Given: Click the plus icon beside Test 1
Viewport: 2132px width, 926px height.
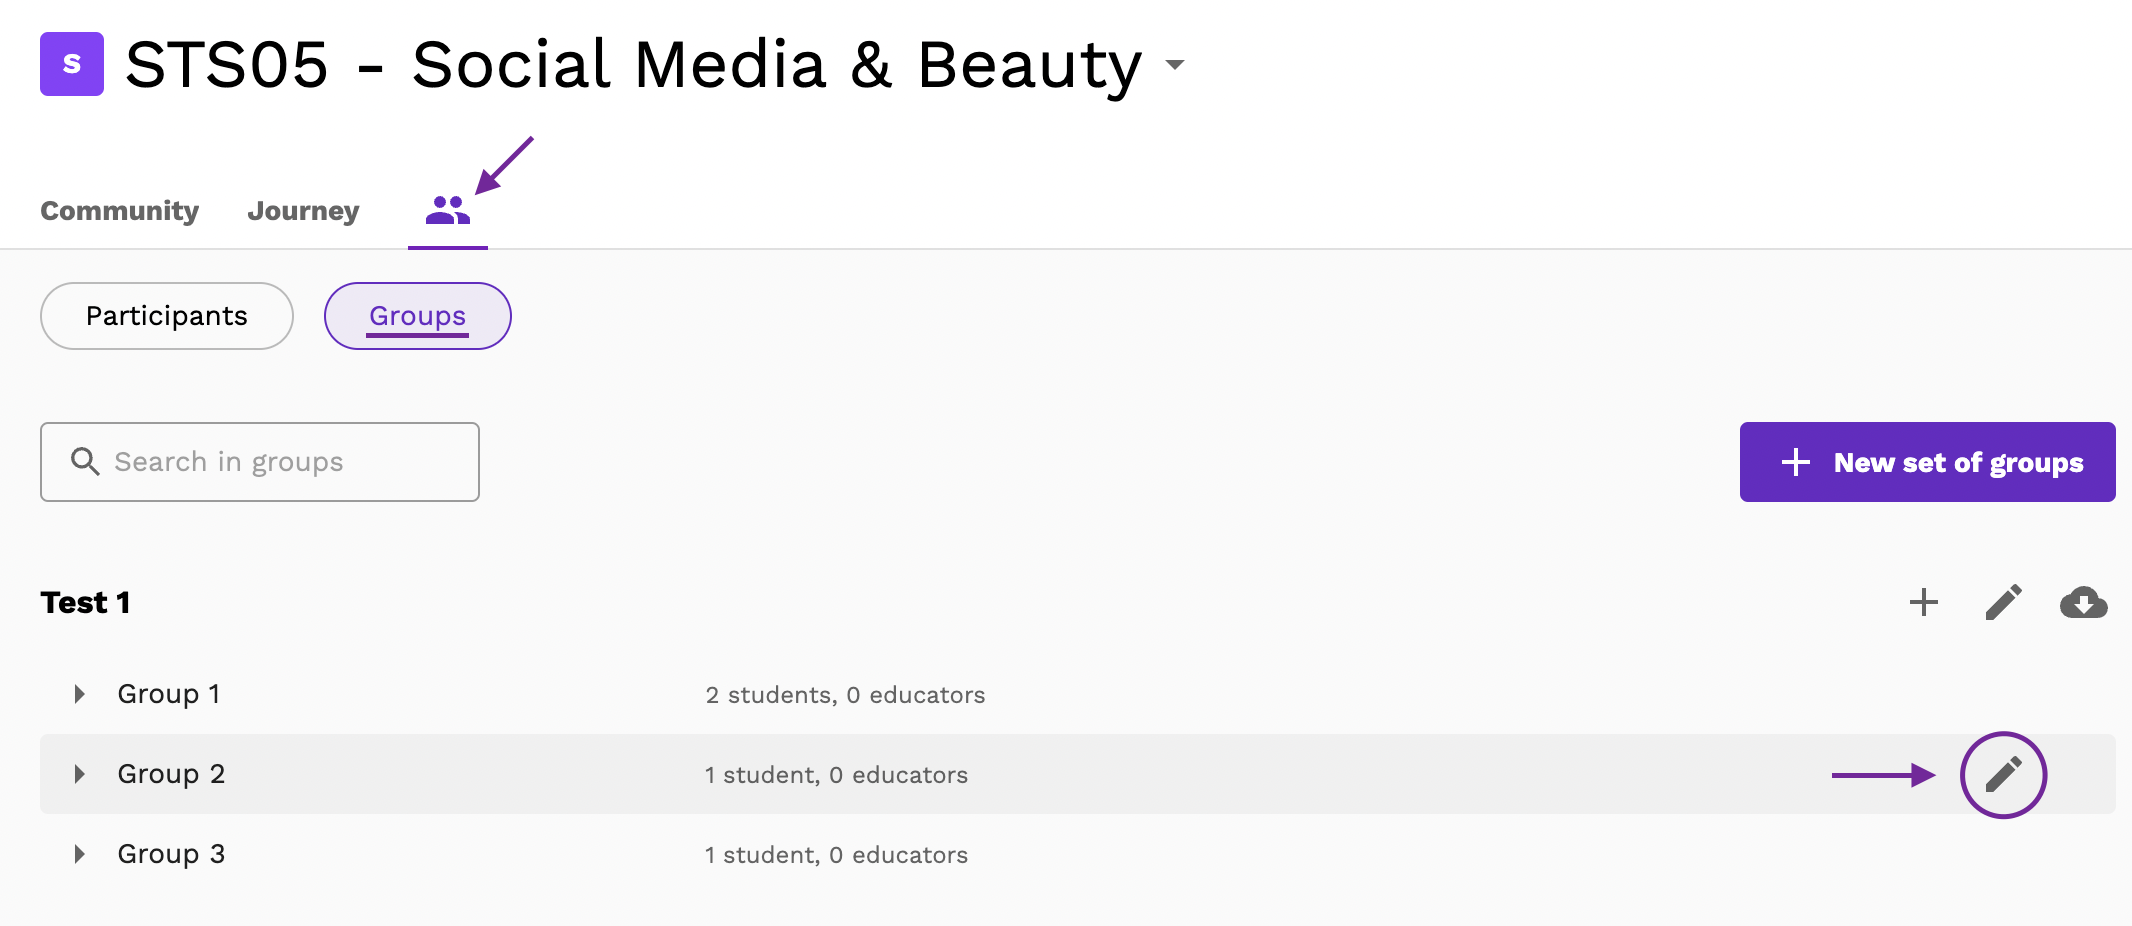Looking at the screenshot, I should point(1922,602).
